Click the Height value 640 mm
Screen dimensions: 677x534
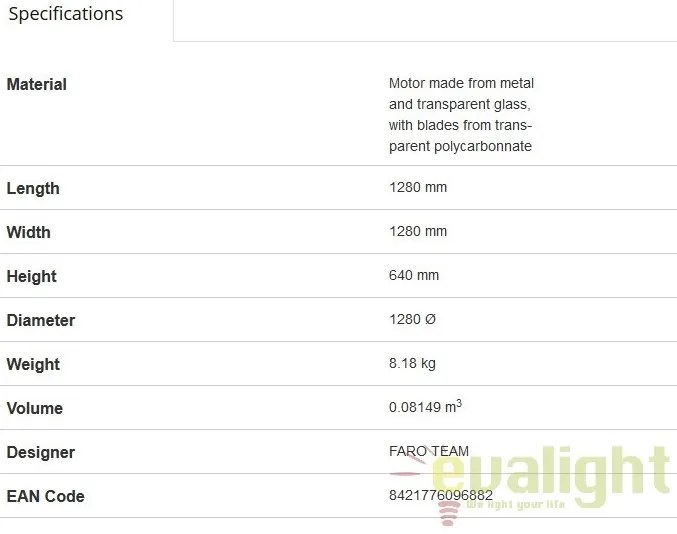tap(414, 276)
